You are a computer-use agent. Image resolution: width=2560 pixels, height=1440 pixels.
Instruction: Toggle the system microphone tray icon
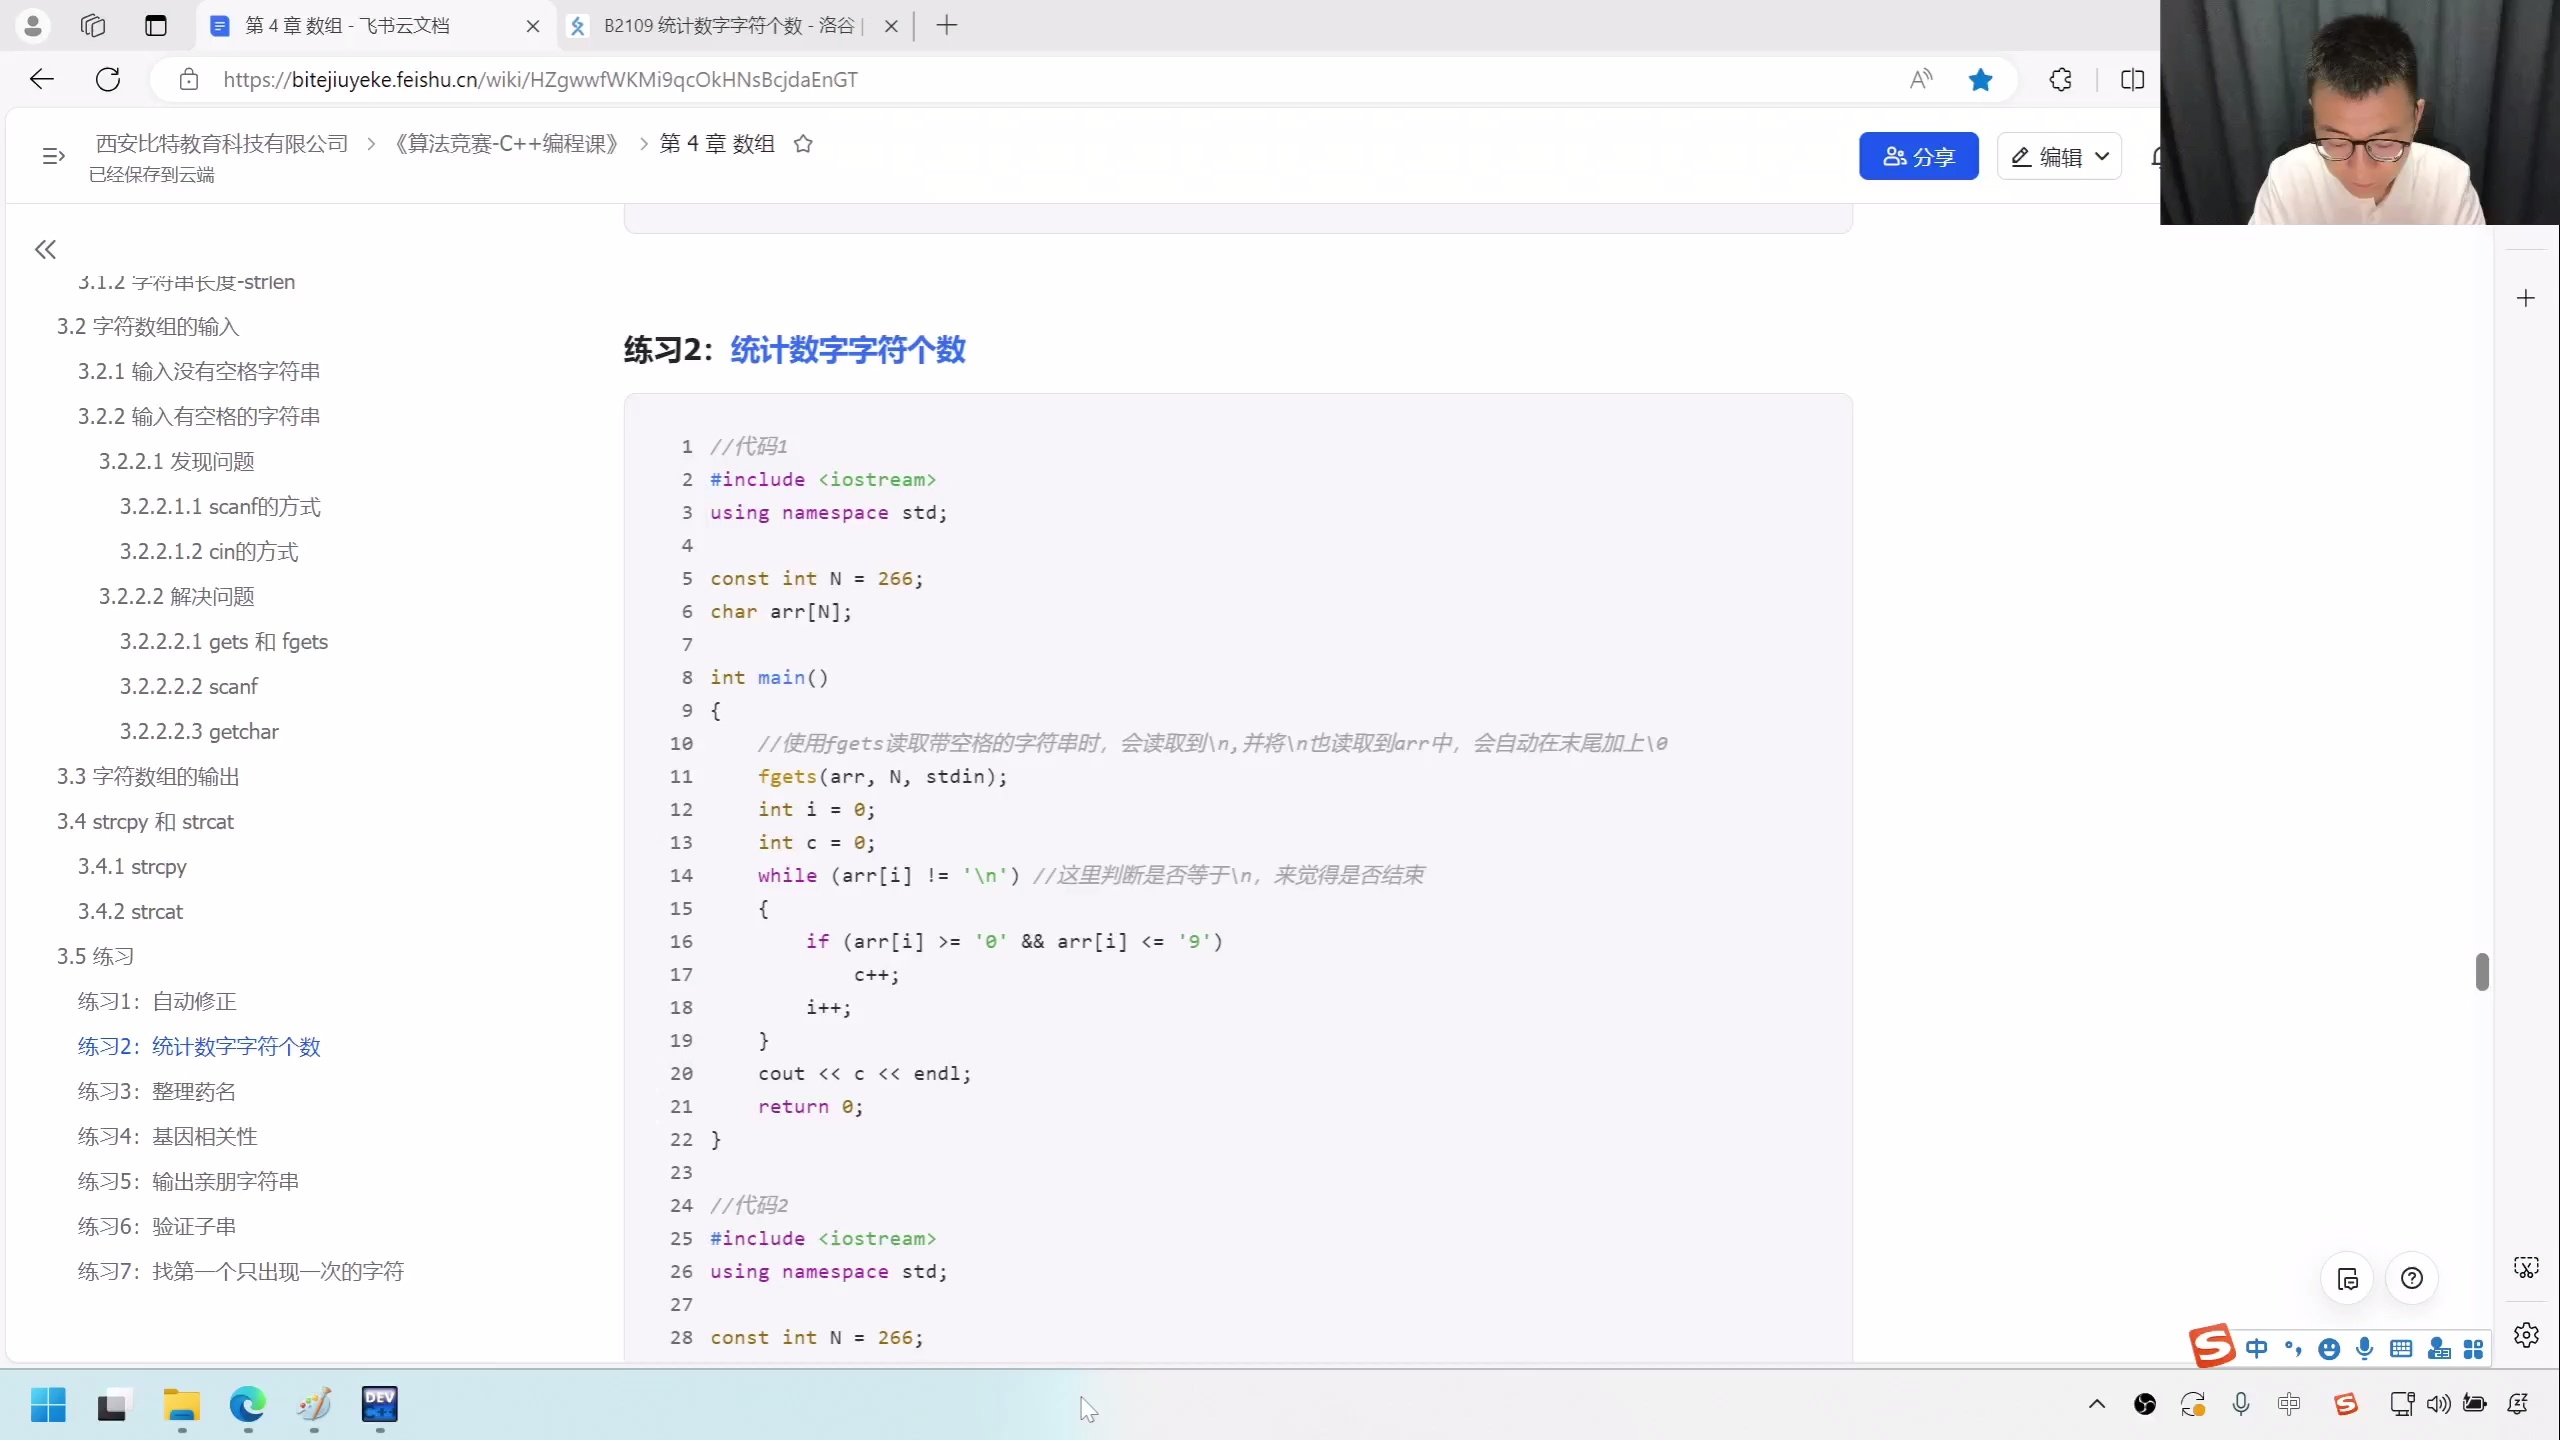[2240, 1404]
